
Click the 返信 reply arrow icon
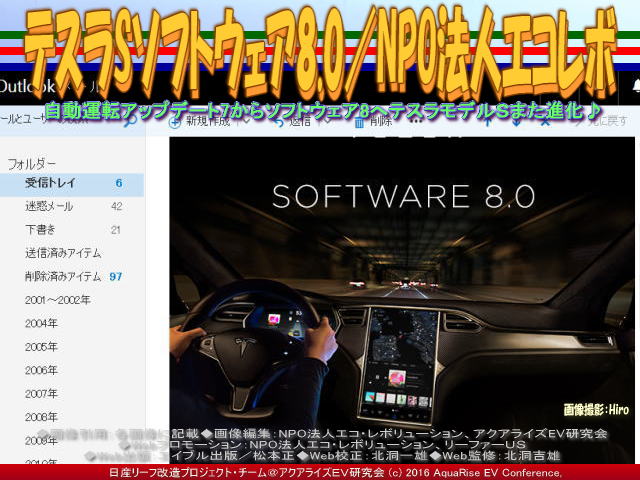pyautogui.click(x=279, y=122)
